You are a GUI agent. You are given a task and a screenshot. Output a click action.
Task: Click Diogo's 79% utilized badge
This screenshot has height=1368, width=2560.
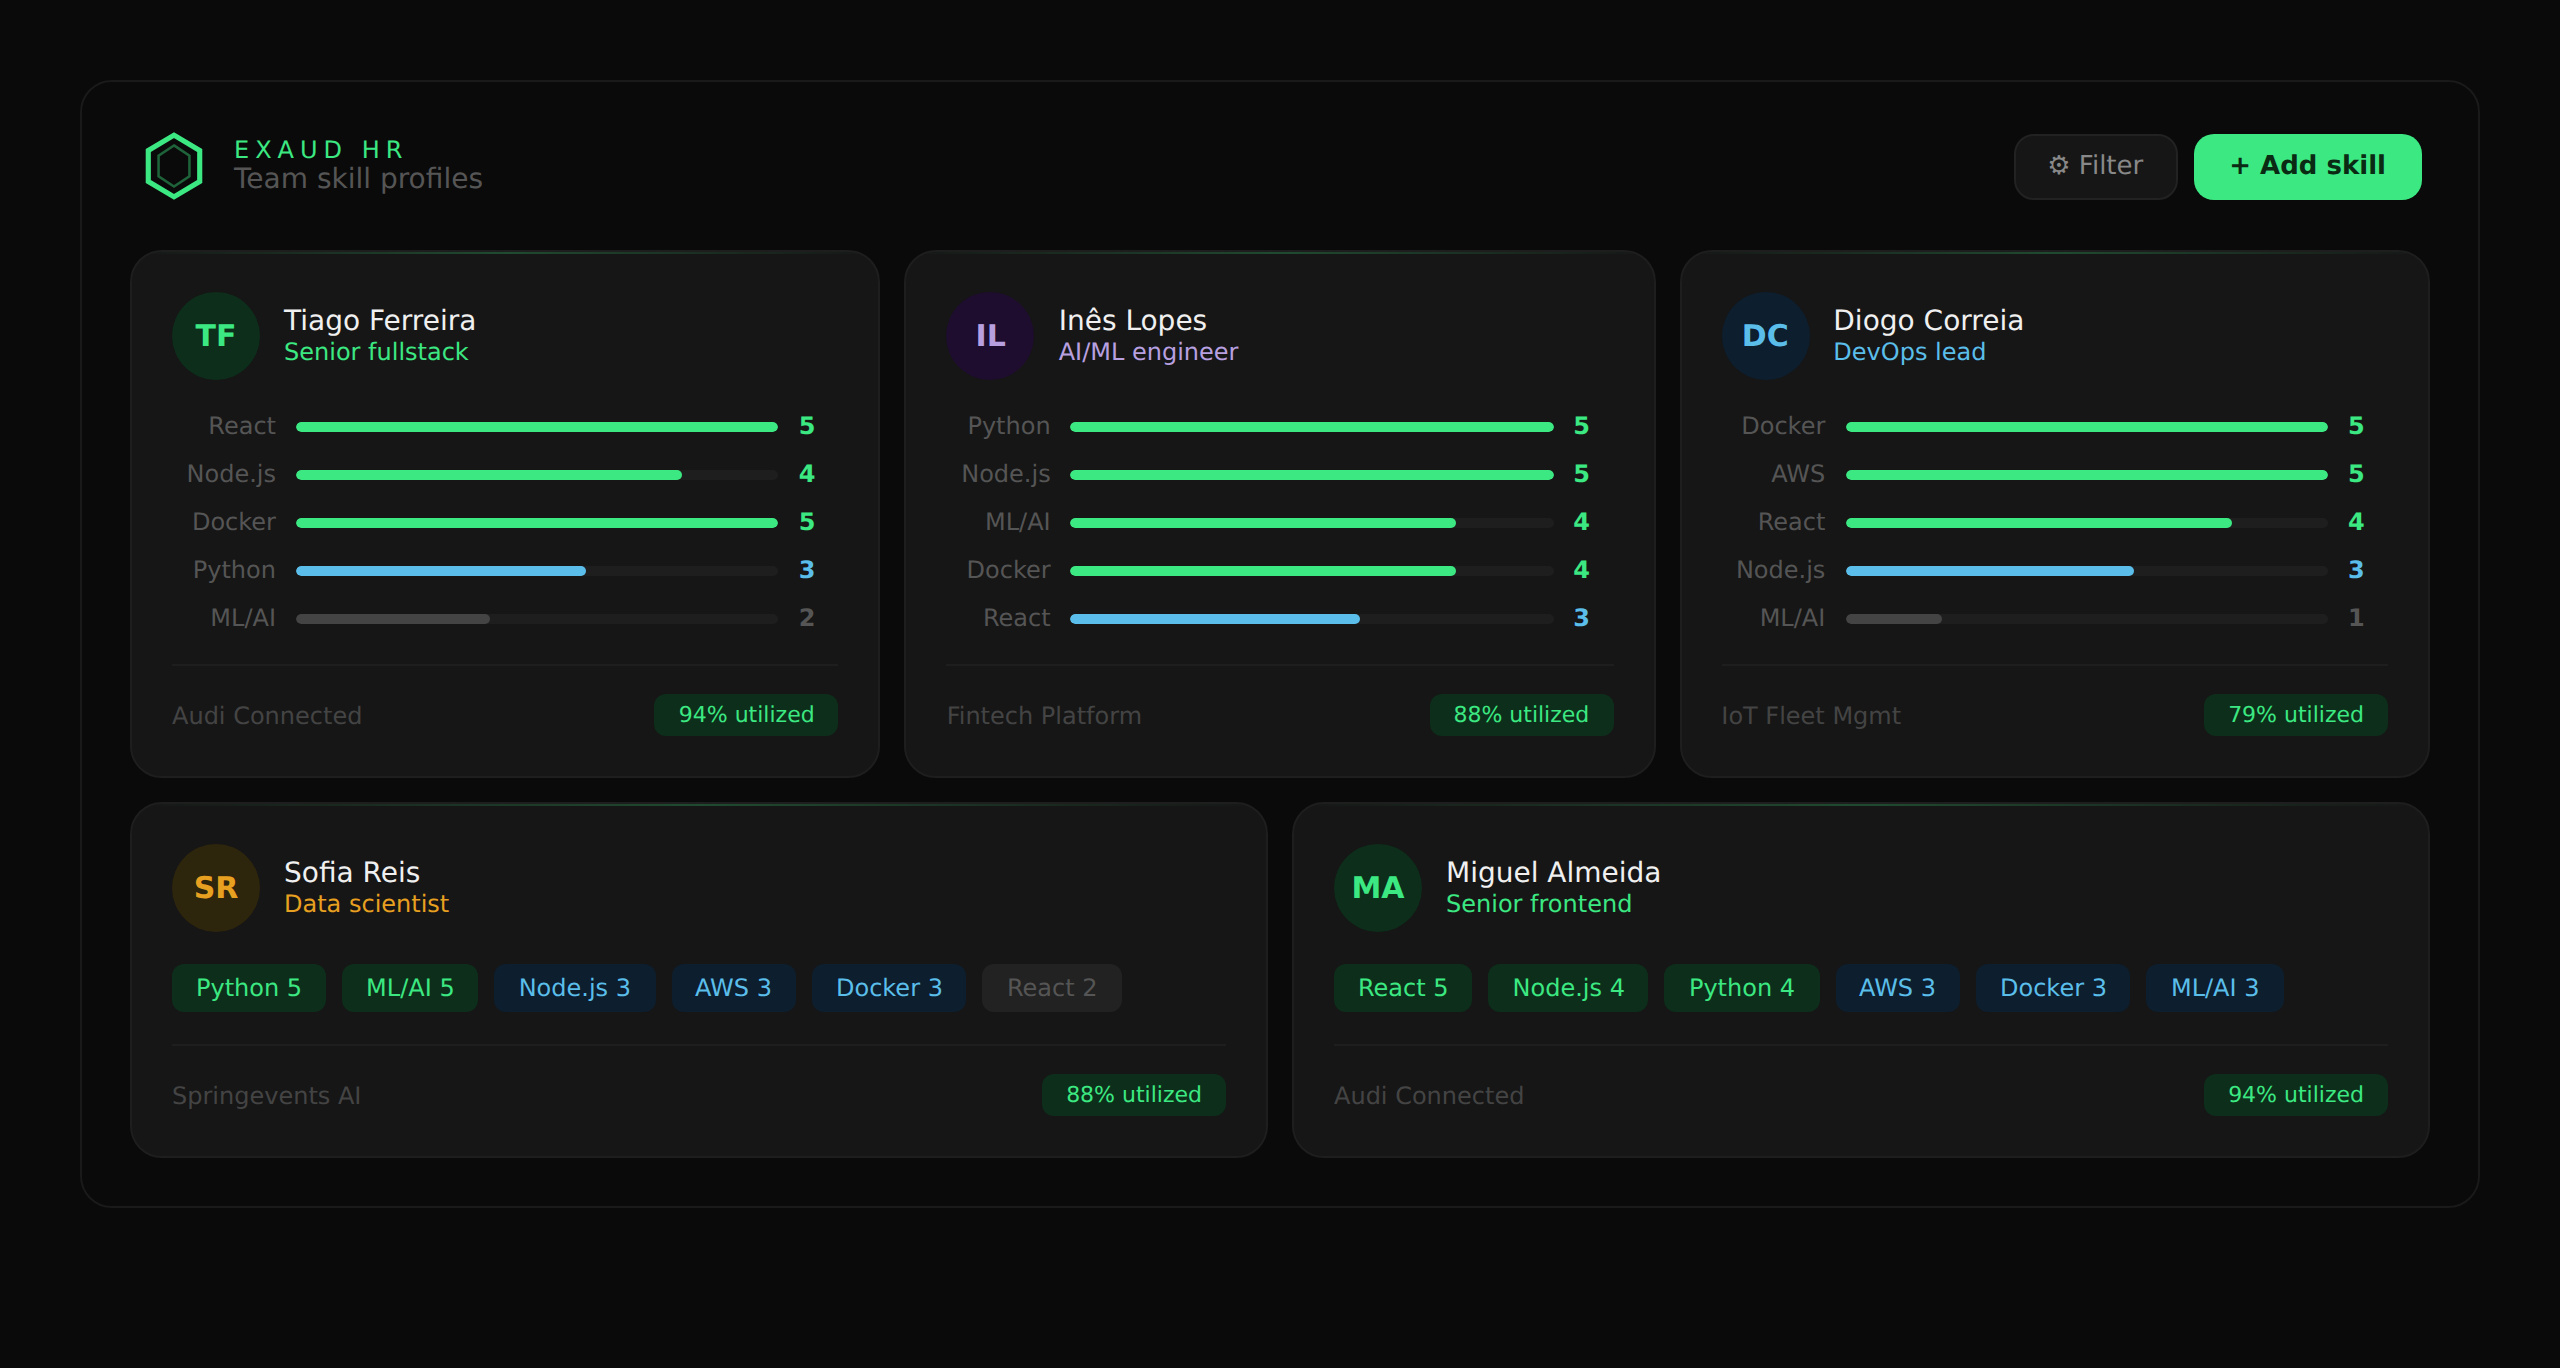click(2295, 715)
